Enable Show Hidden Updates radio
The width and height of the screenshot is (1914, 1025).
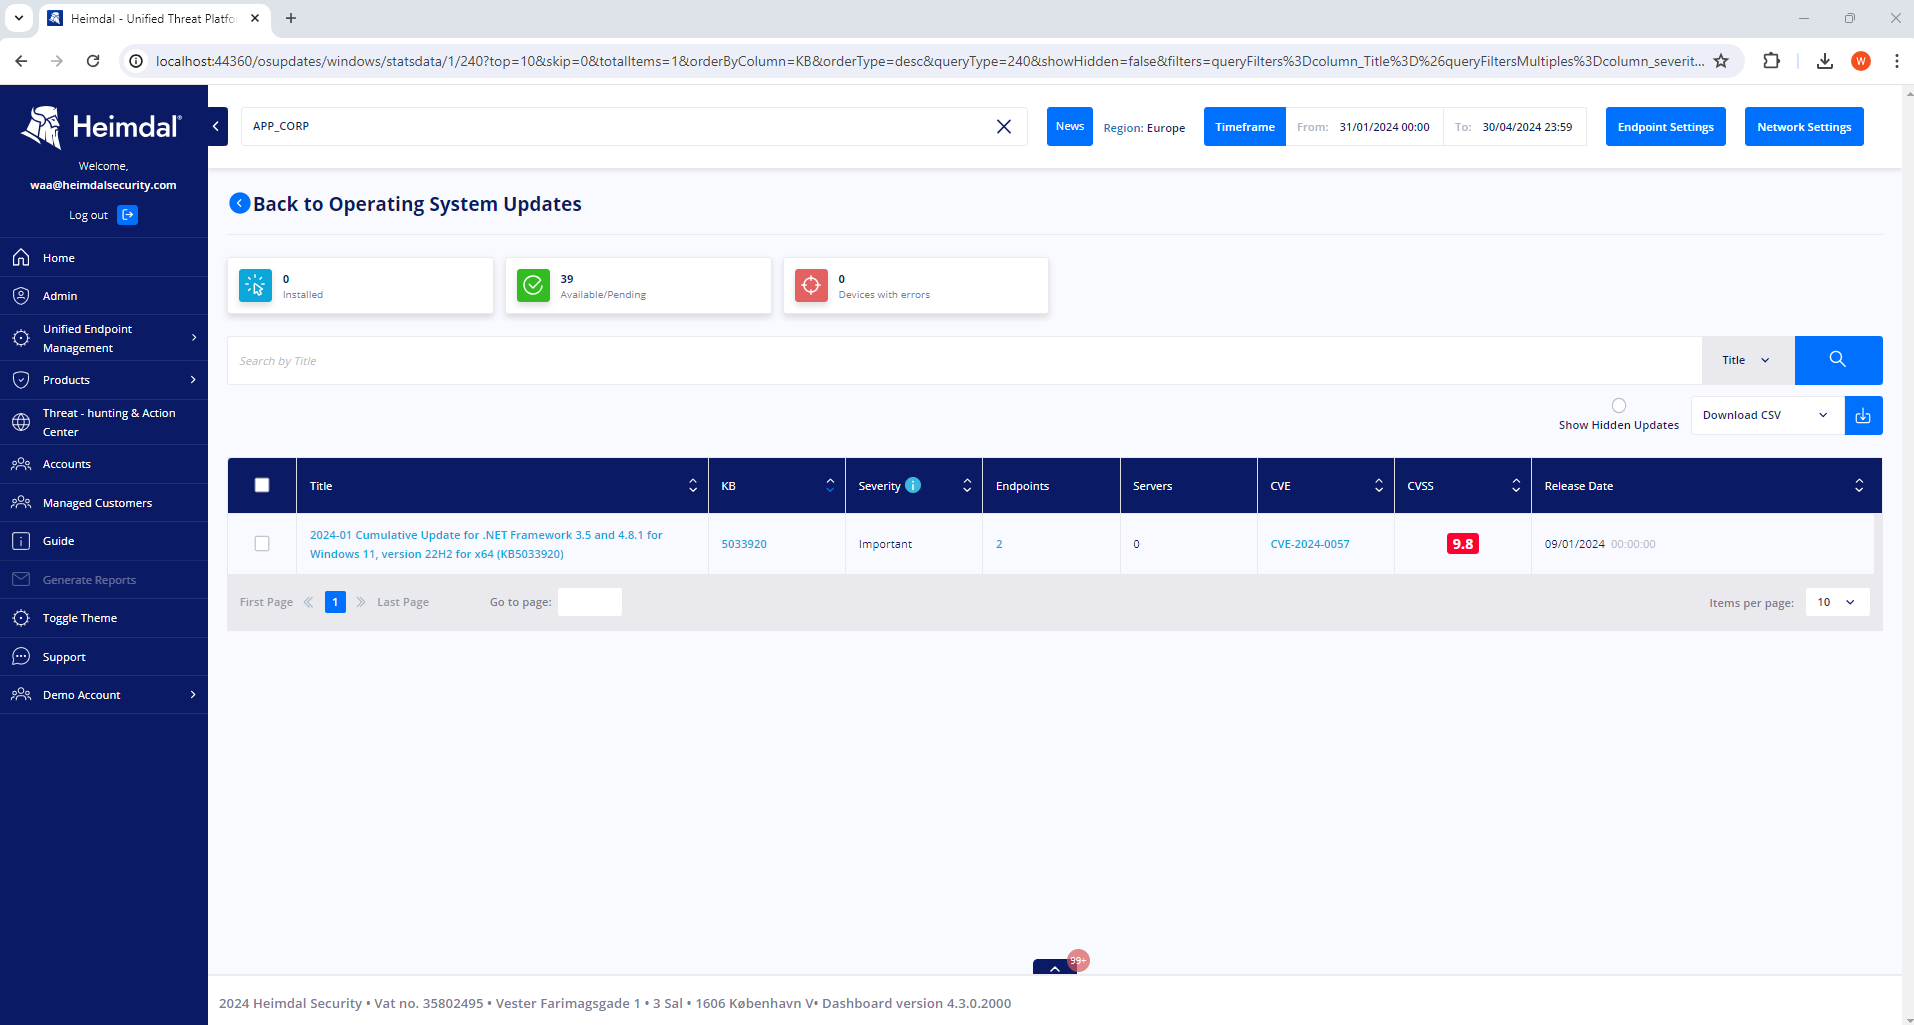[1619, 406]
